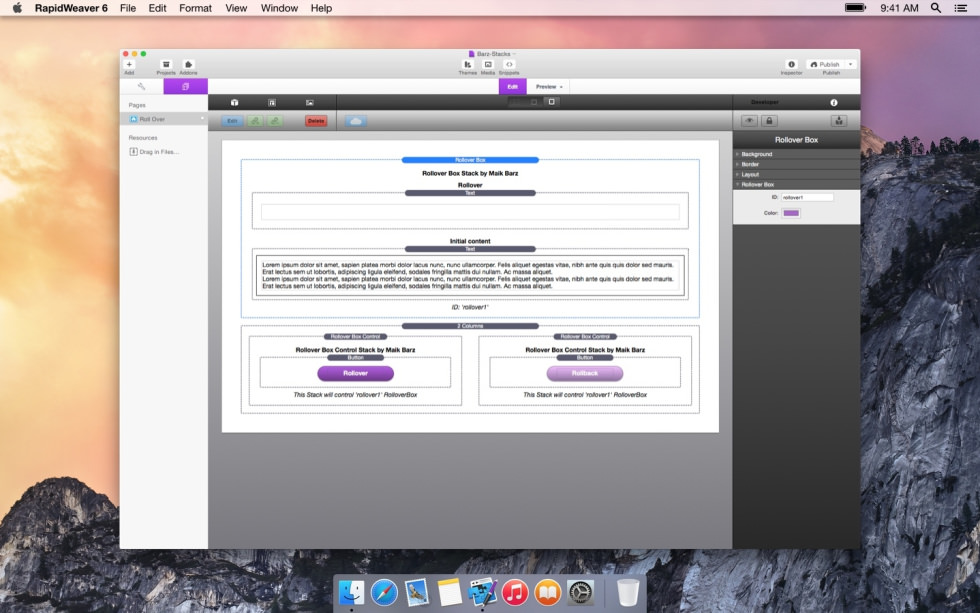Open the RapidWeaver 6 menu
980x613 pixels.
pos(71,8)
